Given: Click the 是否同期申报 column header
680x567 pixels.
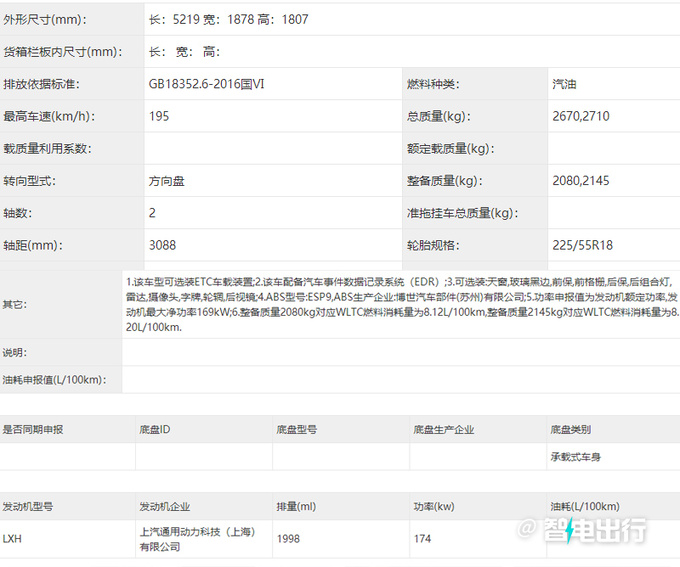Looking at the screenshot, I should point(33,430).
